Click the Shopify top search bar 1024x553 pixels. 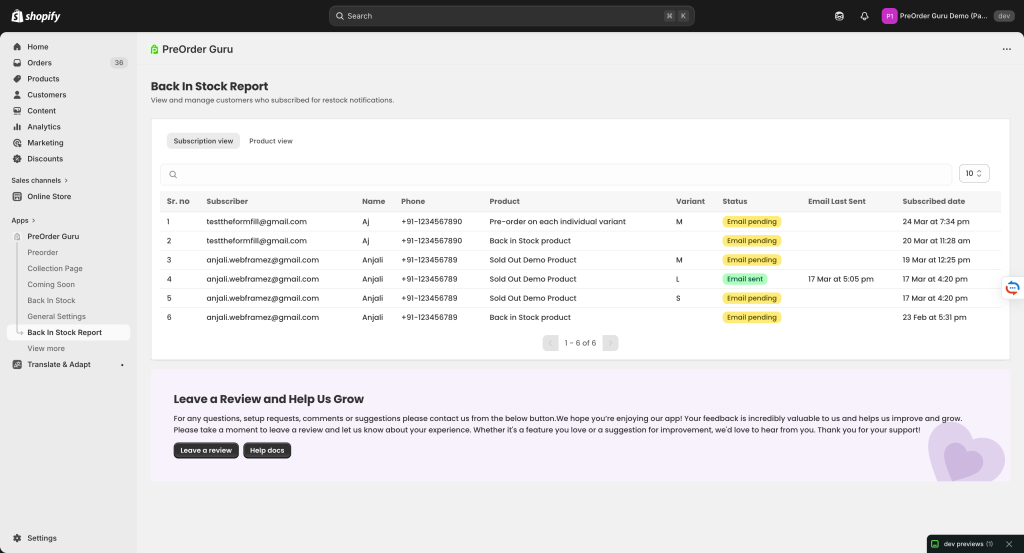click(x=511, y=16)
